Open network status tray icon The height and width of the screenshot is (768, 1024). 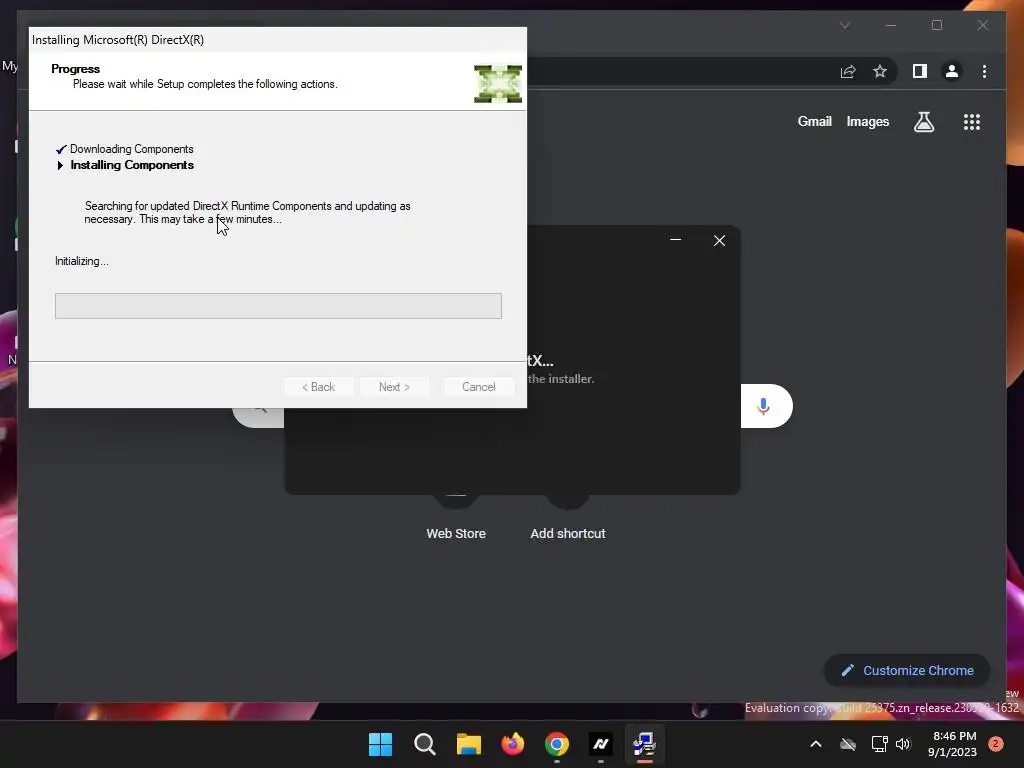click(x=879, y=744)
